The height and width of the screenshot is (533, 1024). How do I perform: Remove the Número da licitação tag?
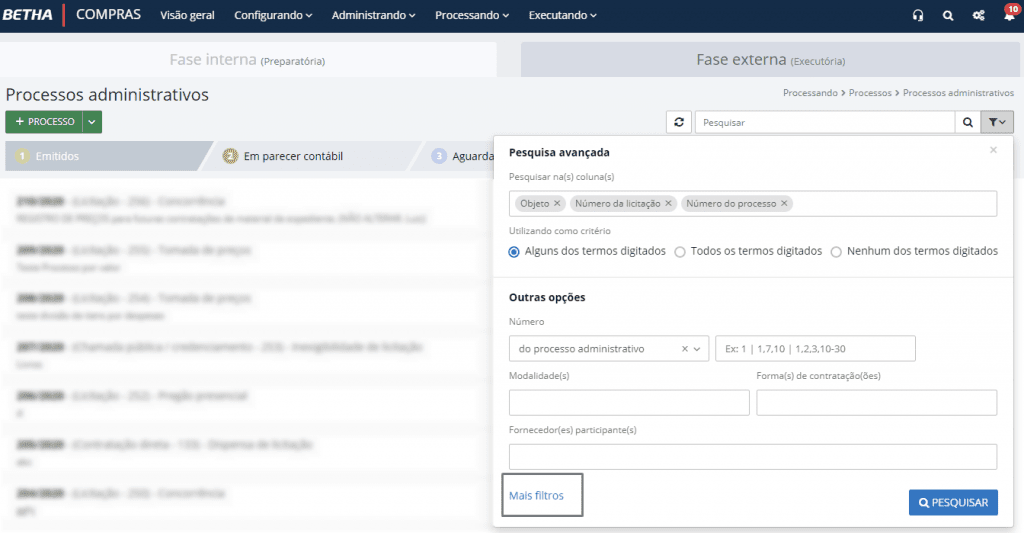[669, 204]
